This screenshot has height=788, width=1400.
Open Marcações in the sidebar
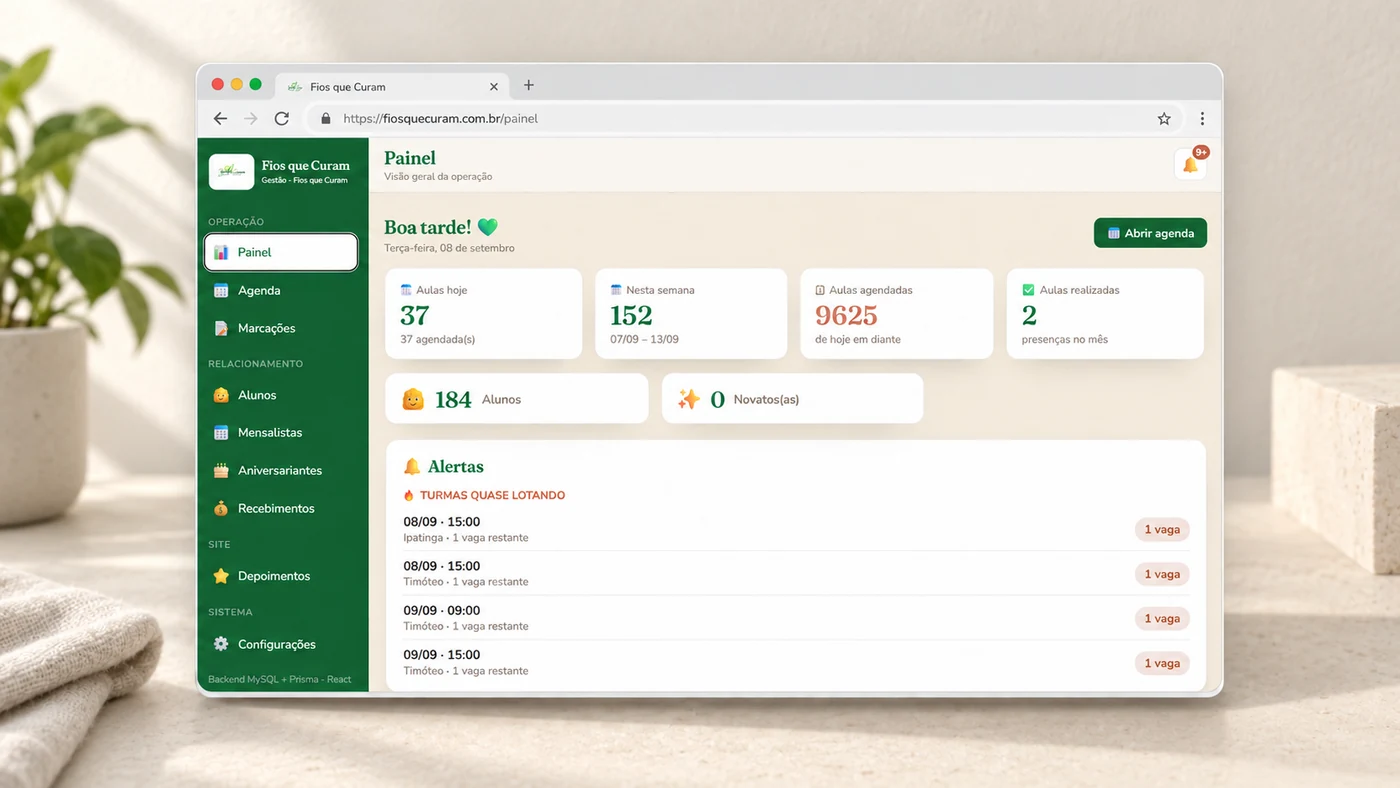pyautogui.click(x=281, y=328)
